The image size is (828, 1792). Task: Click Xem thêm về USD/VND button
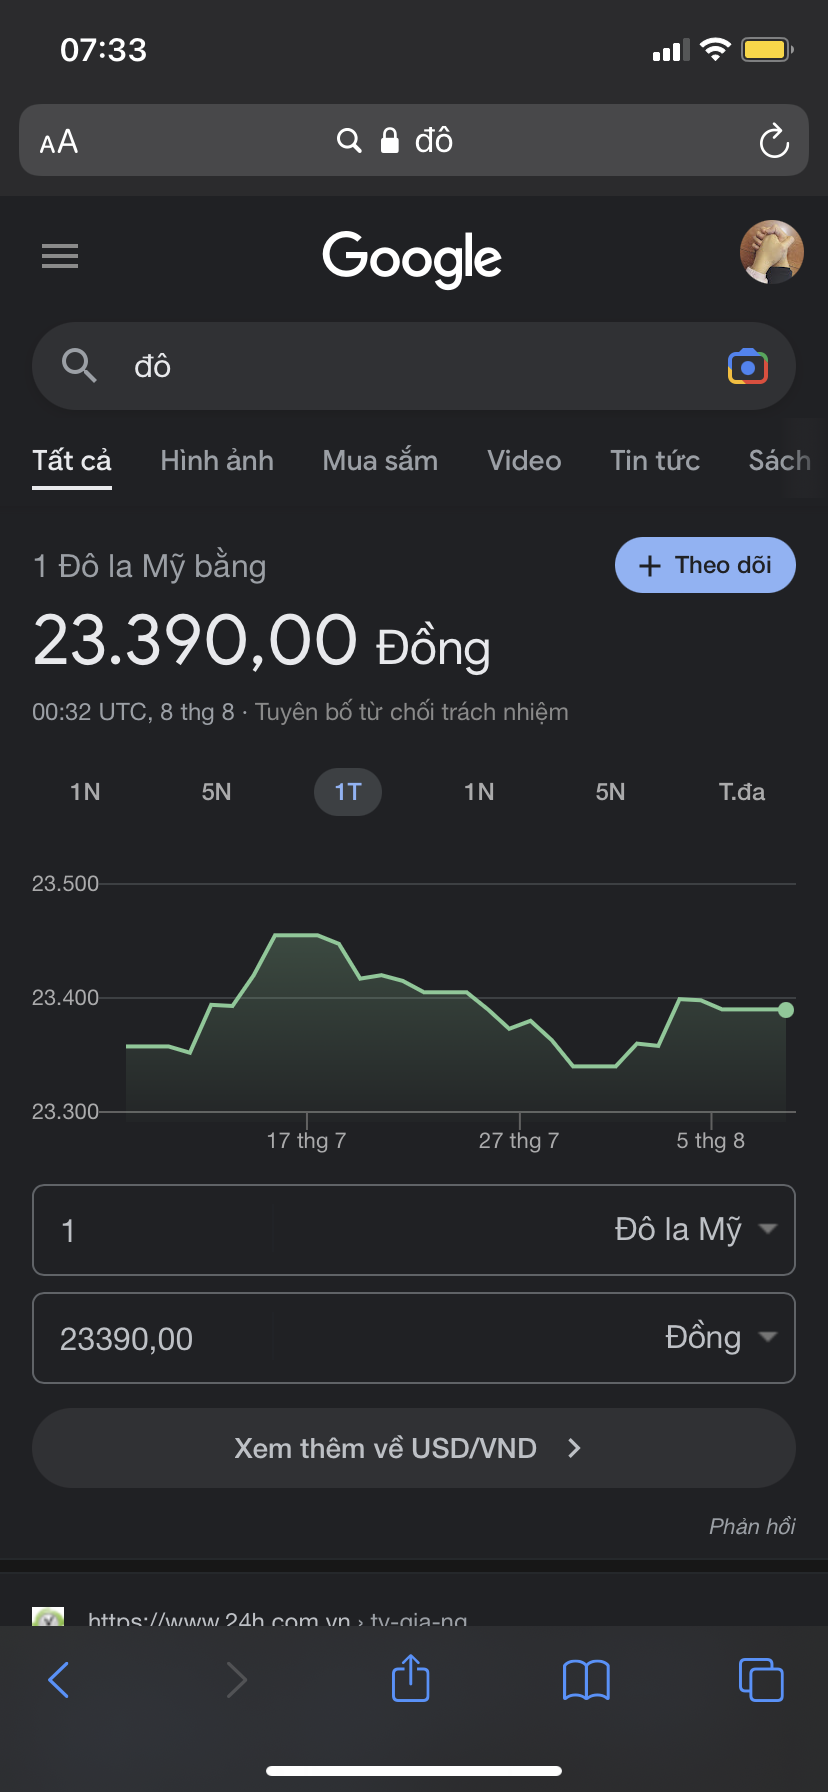click(414, 1448)
